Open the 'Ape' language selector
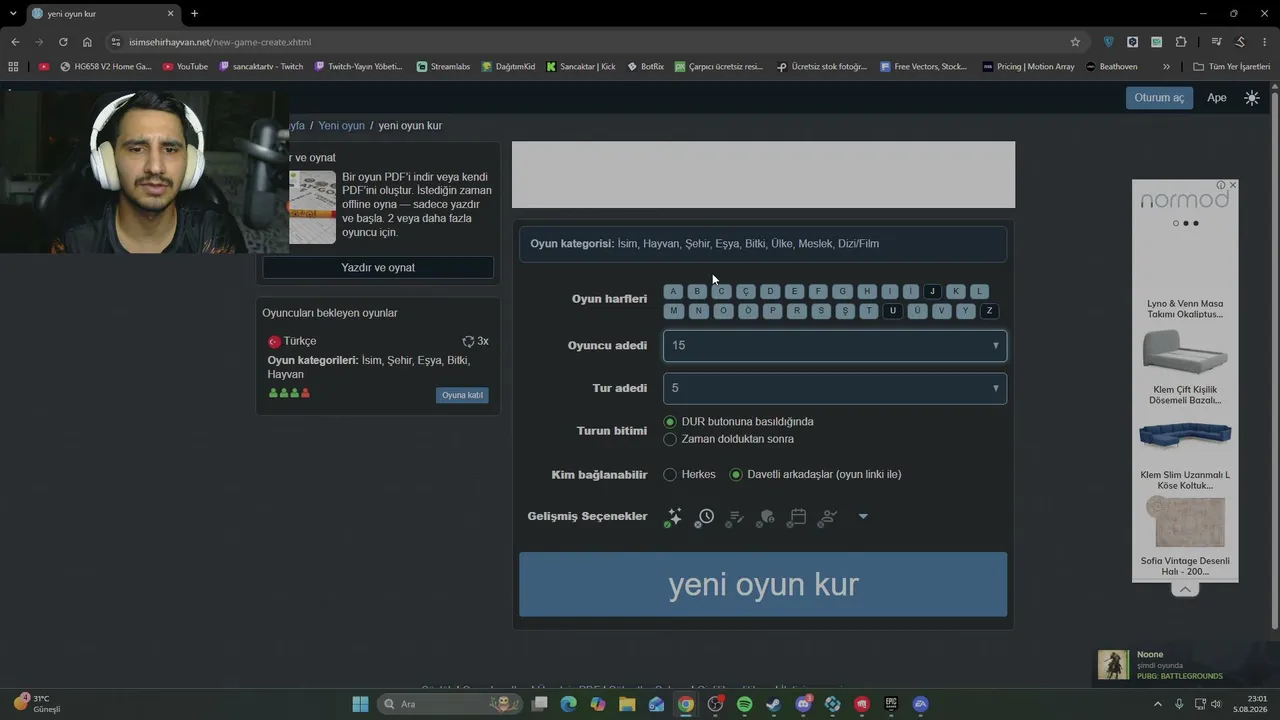1280x720 pixels. point(1217,98)
